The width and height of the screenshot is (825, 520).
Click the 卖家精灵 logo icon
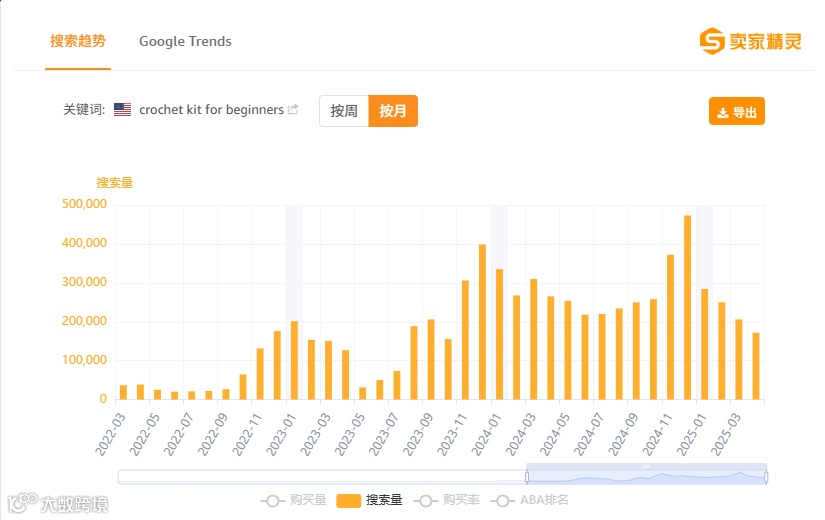(712, 42)
